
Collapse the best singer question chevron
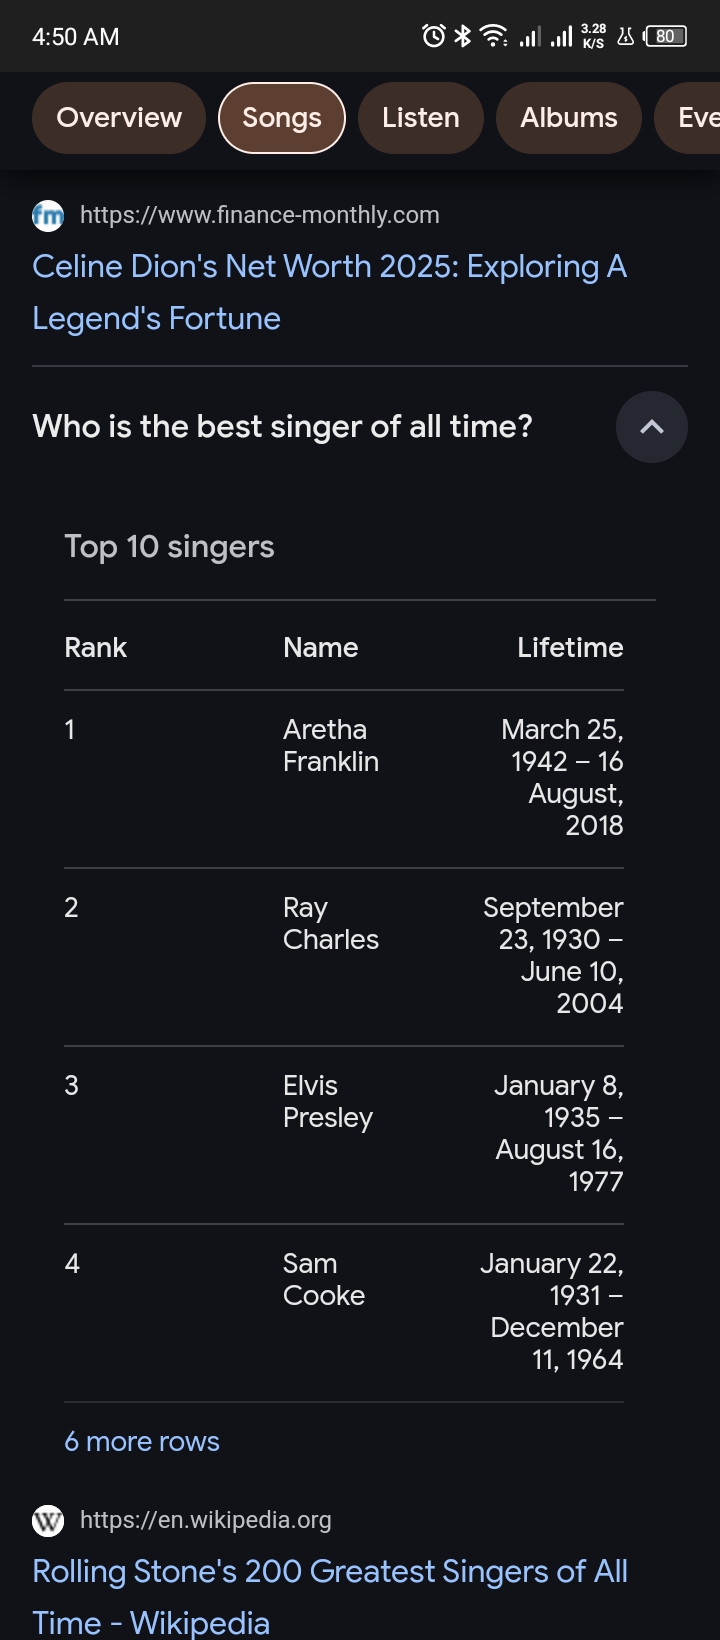[x=651, y=427]
